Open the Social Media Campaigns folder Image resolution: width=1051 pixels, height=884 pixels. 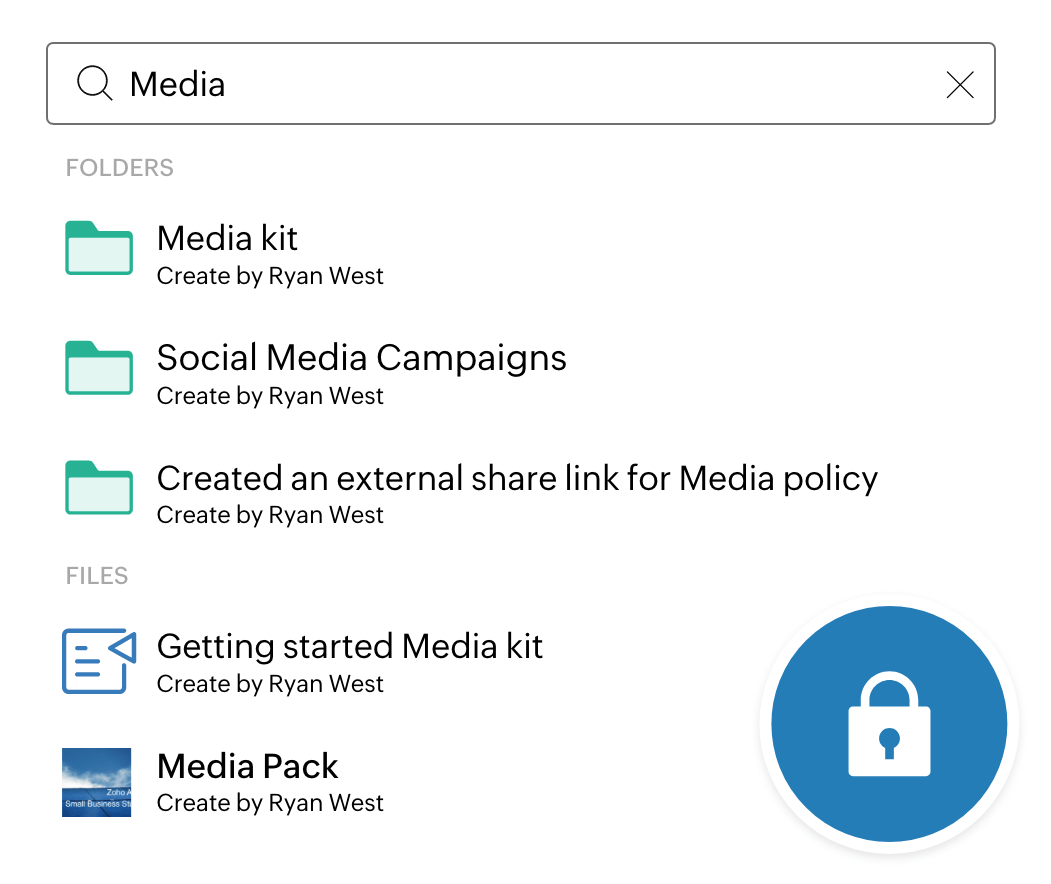[361, 358]
